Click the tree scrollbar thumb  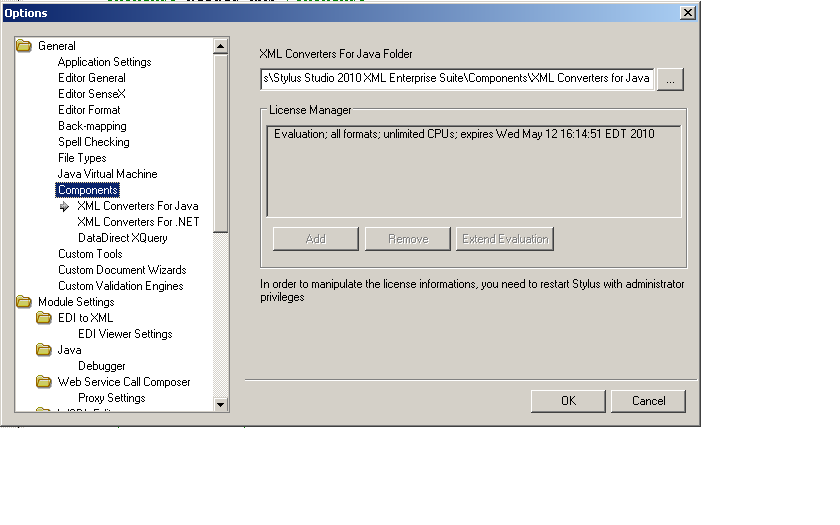click(x=220, y=143)
